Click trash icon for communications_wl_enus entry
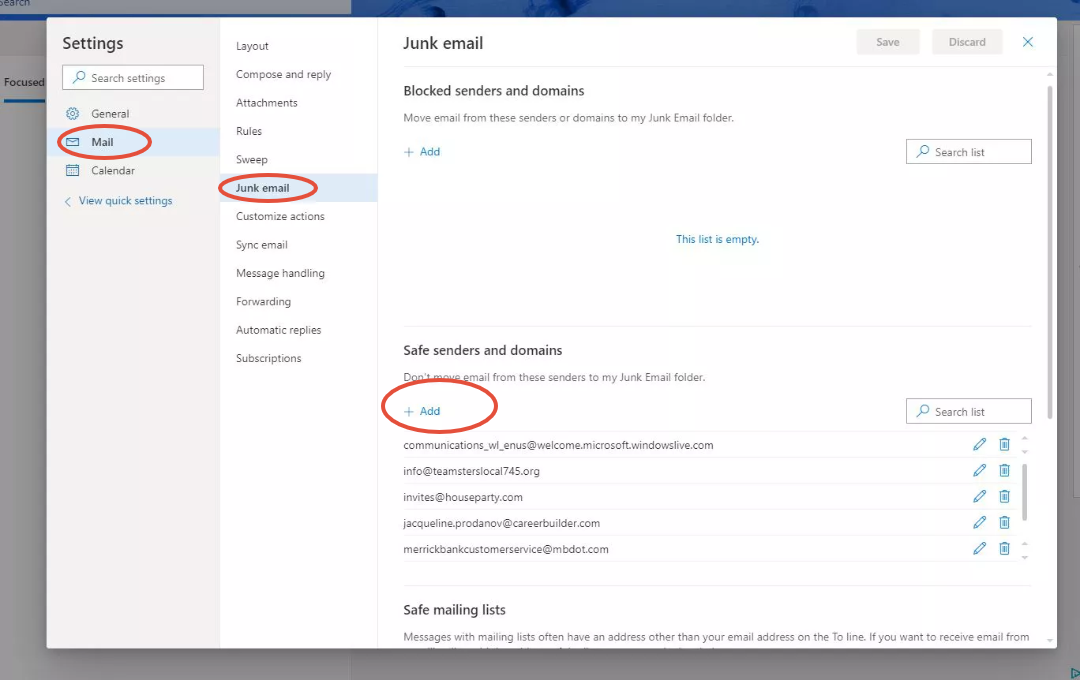This screenshot has height=680, width=1080. [x=1004, y=444]
